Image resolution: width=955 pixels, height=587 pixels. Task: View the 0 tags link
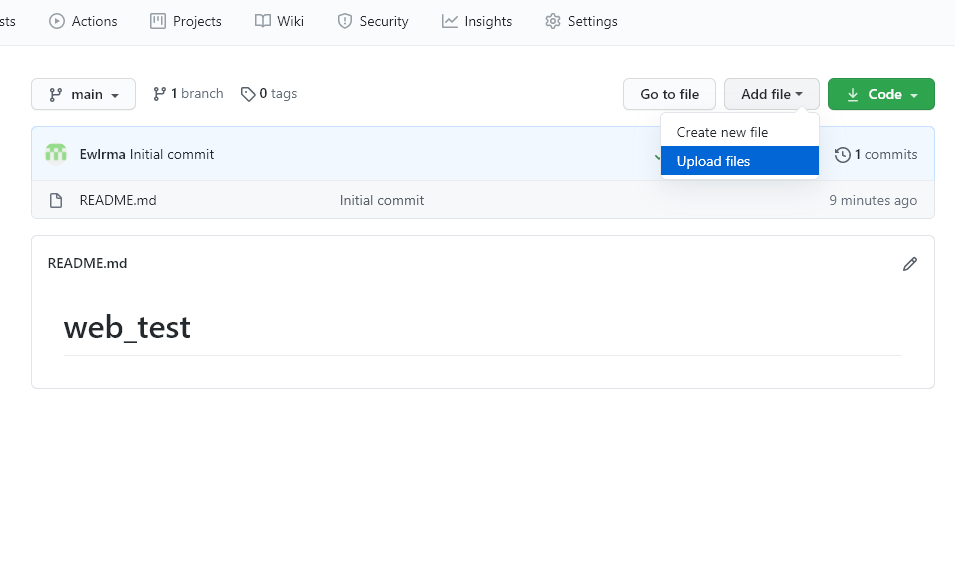(269, 94)
